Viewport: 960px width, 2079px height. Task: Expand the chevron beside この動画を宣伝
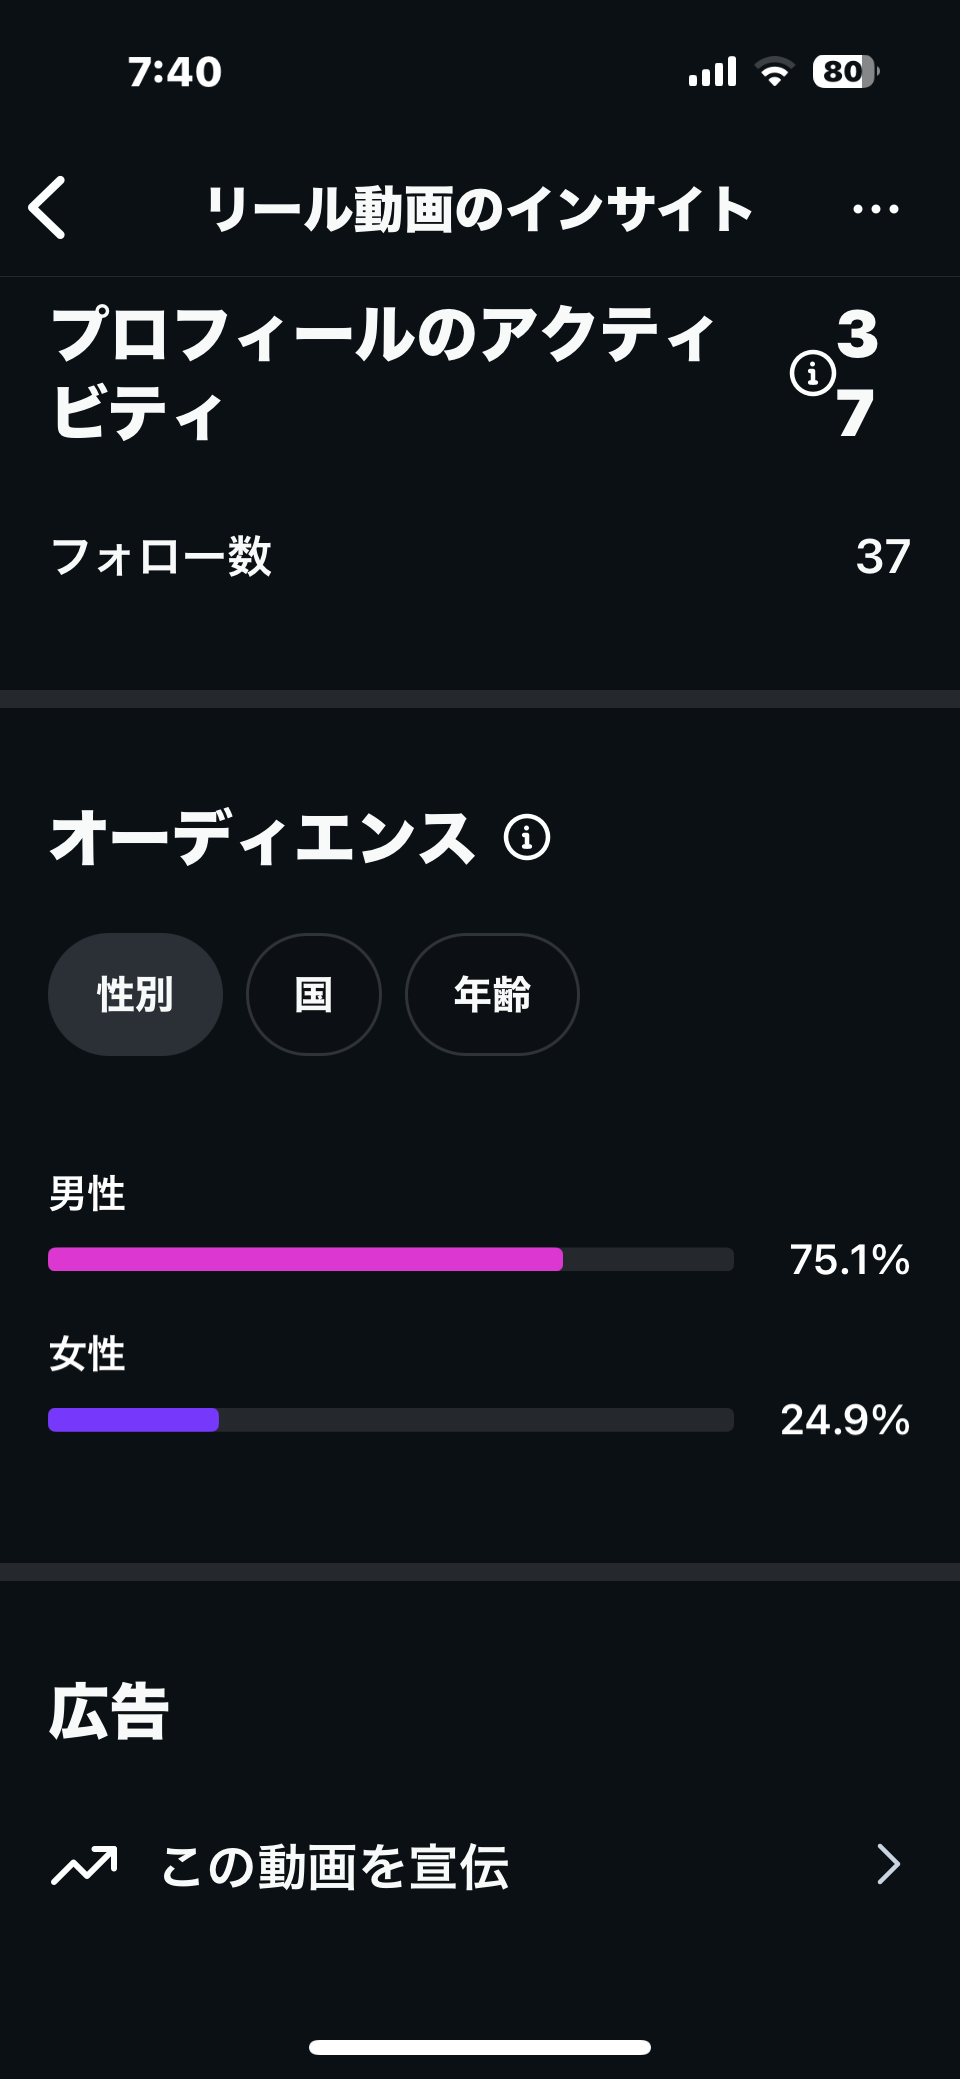tap(888, 1864)
